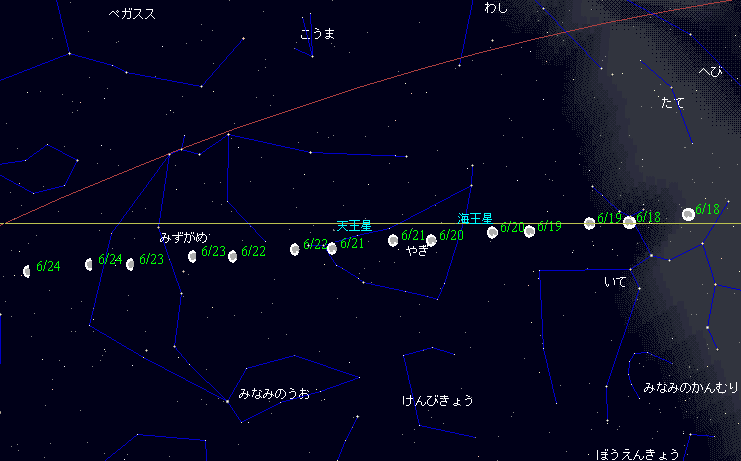Select the みなみのかんむり constellation label

point(691,387)
